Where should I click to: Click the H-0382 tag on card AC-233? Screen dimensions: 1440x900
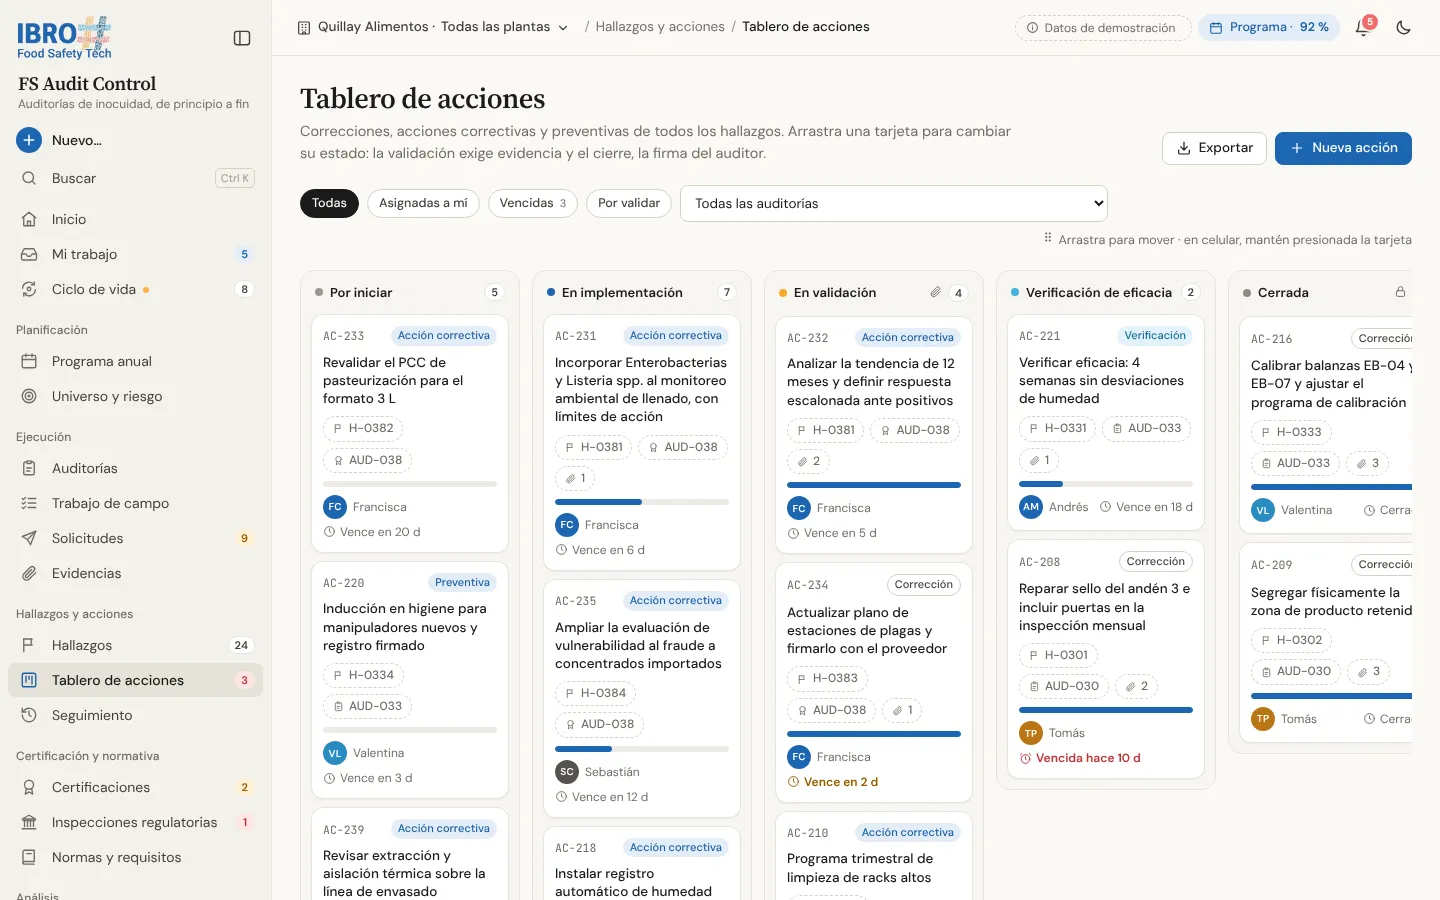click(x=363, y=428)
